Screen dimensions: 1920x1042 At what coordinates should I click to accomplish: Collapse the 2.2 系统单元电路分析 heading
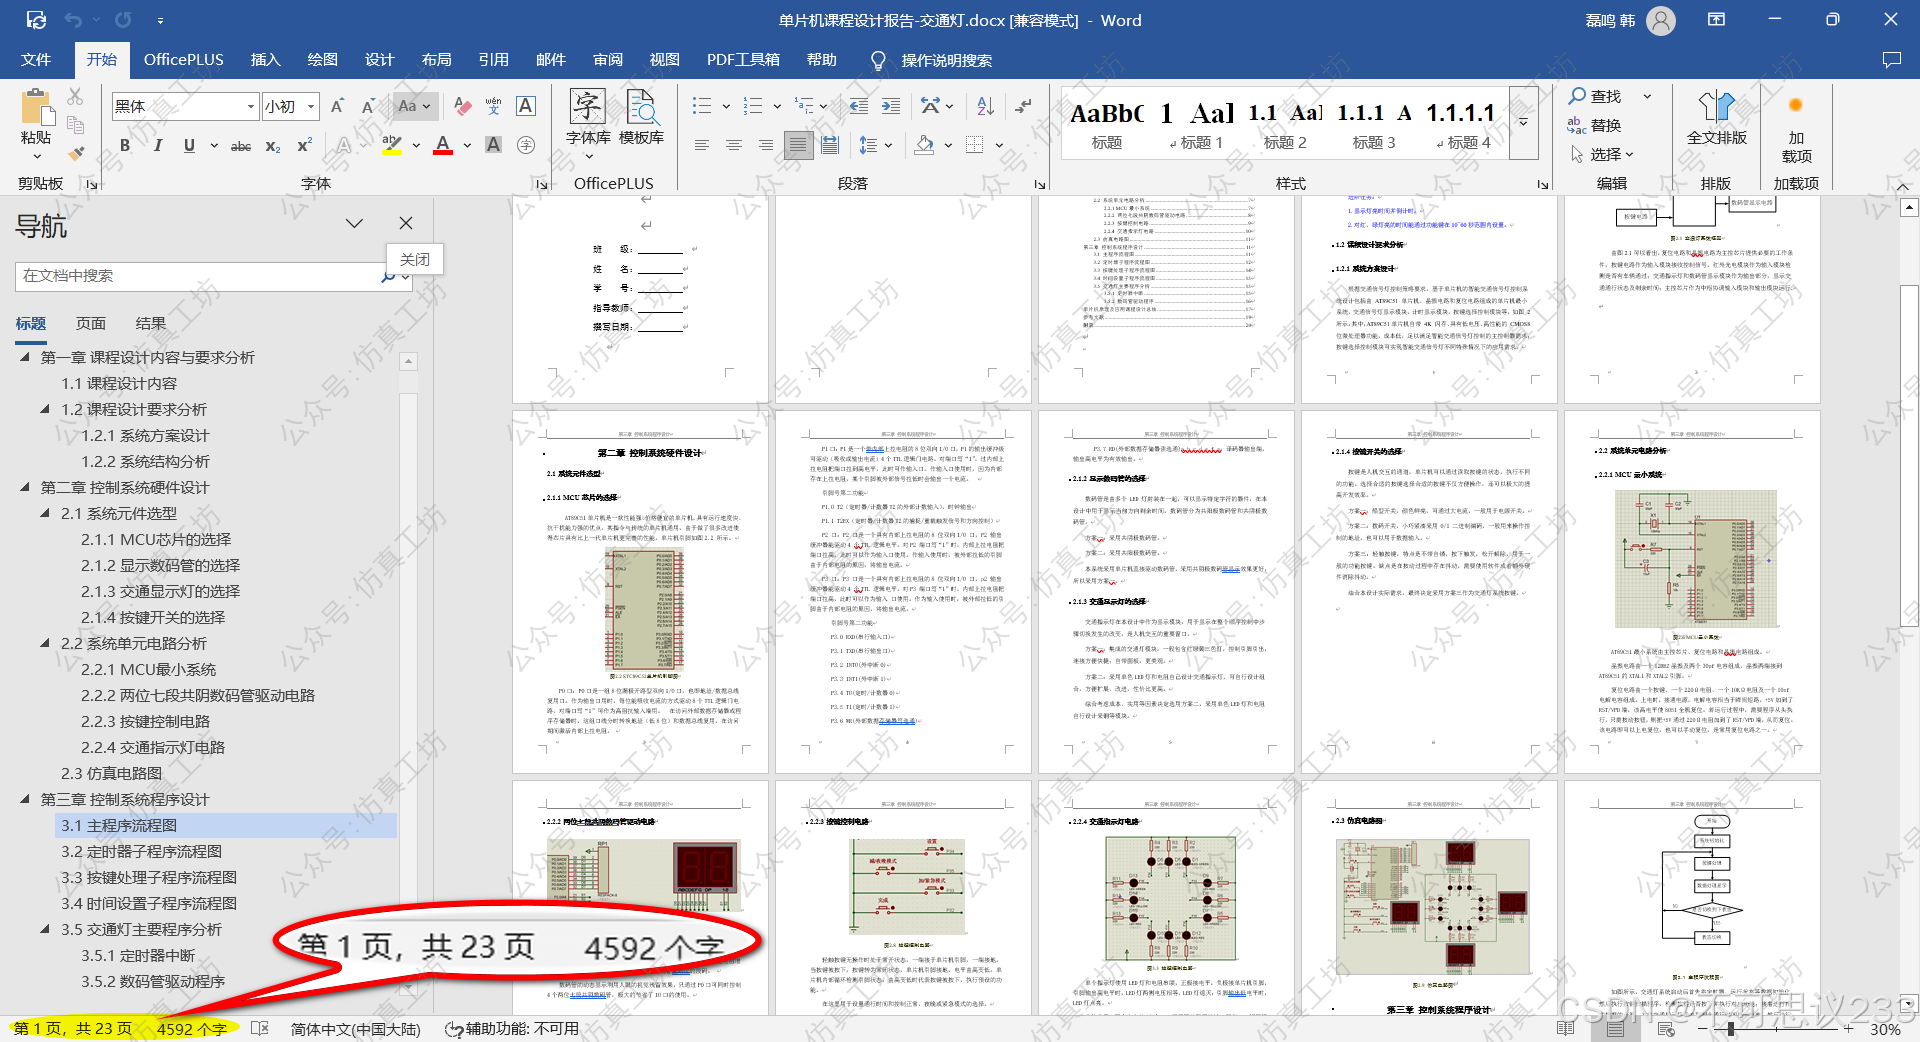pos(45,643)
